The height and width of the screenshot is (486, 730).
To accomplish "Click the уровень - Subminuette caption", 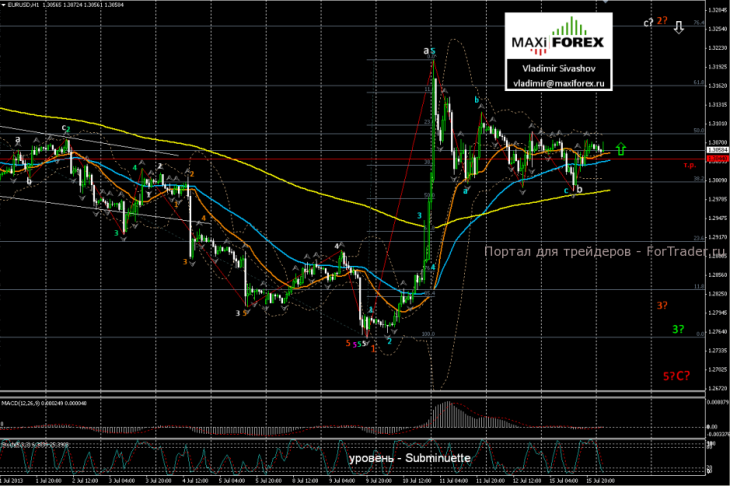I will coord(410,458).
